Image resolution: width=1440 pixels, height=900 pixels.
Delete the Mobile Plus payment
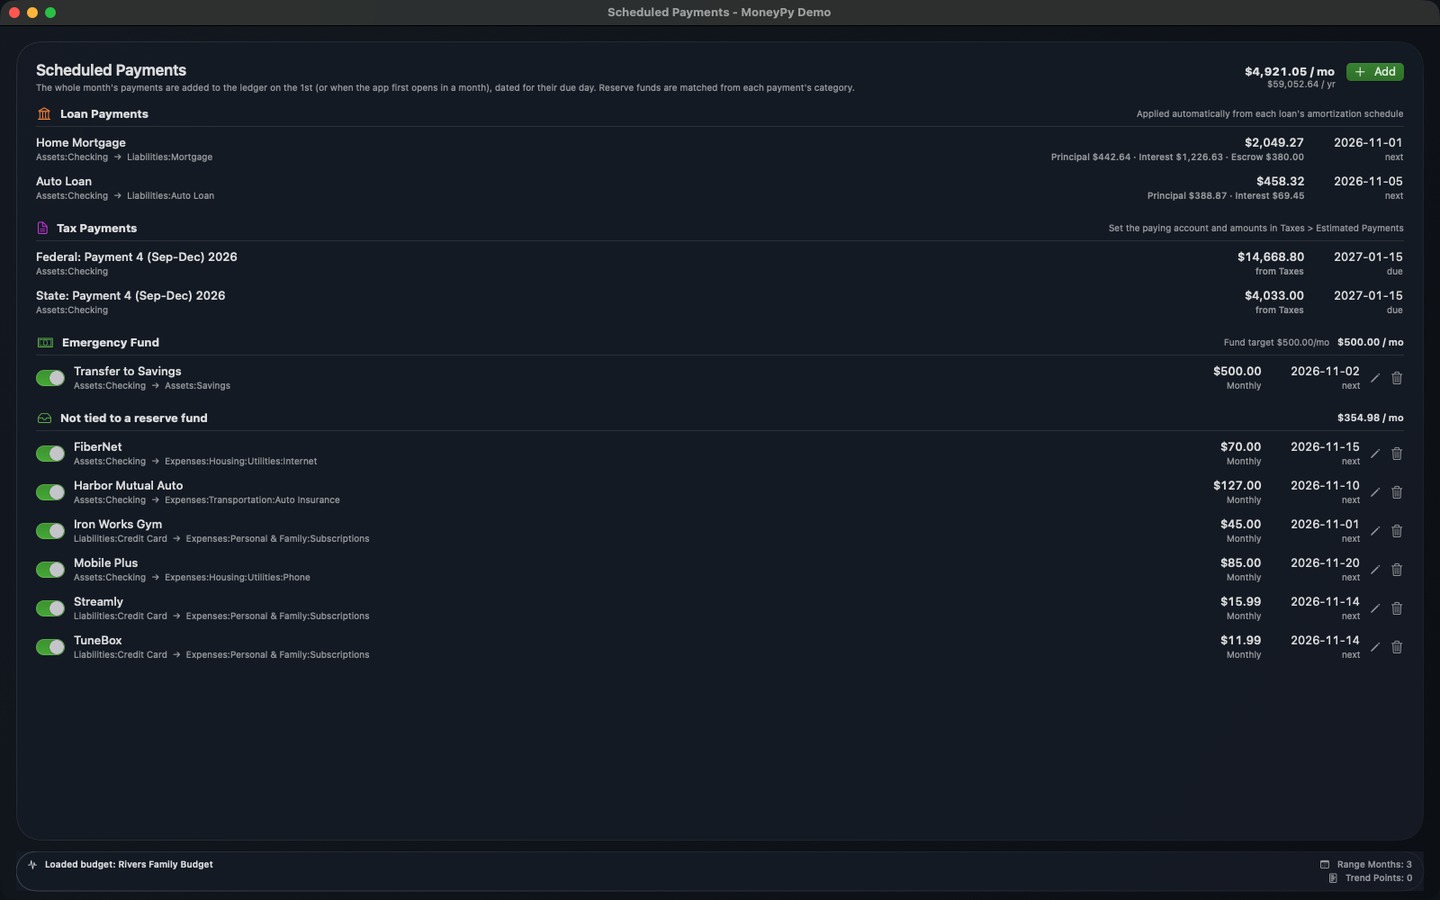[x=1397, y=570]
